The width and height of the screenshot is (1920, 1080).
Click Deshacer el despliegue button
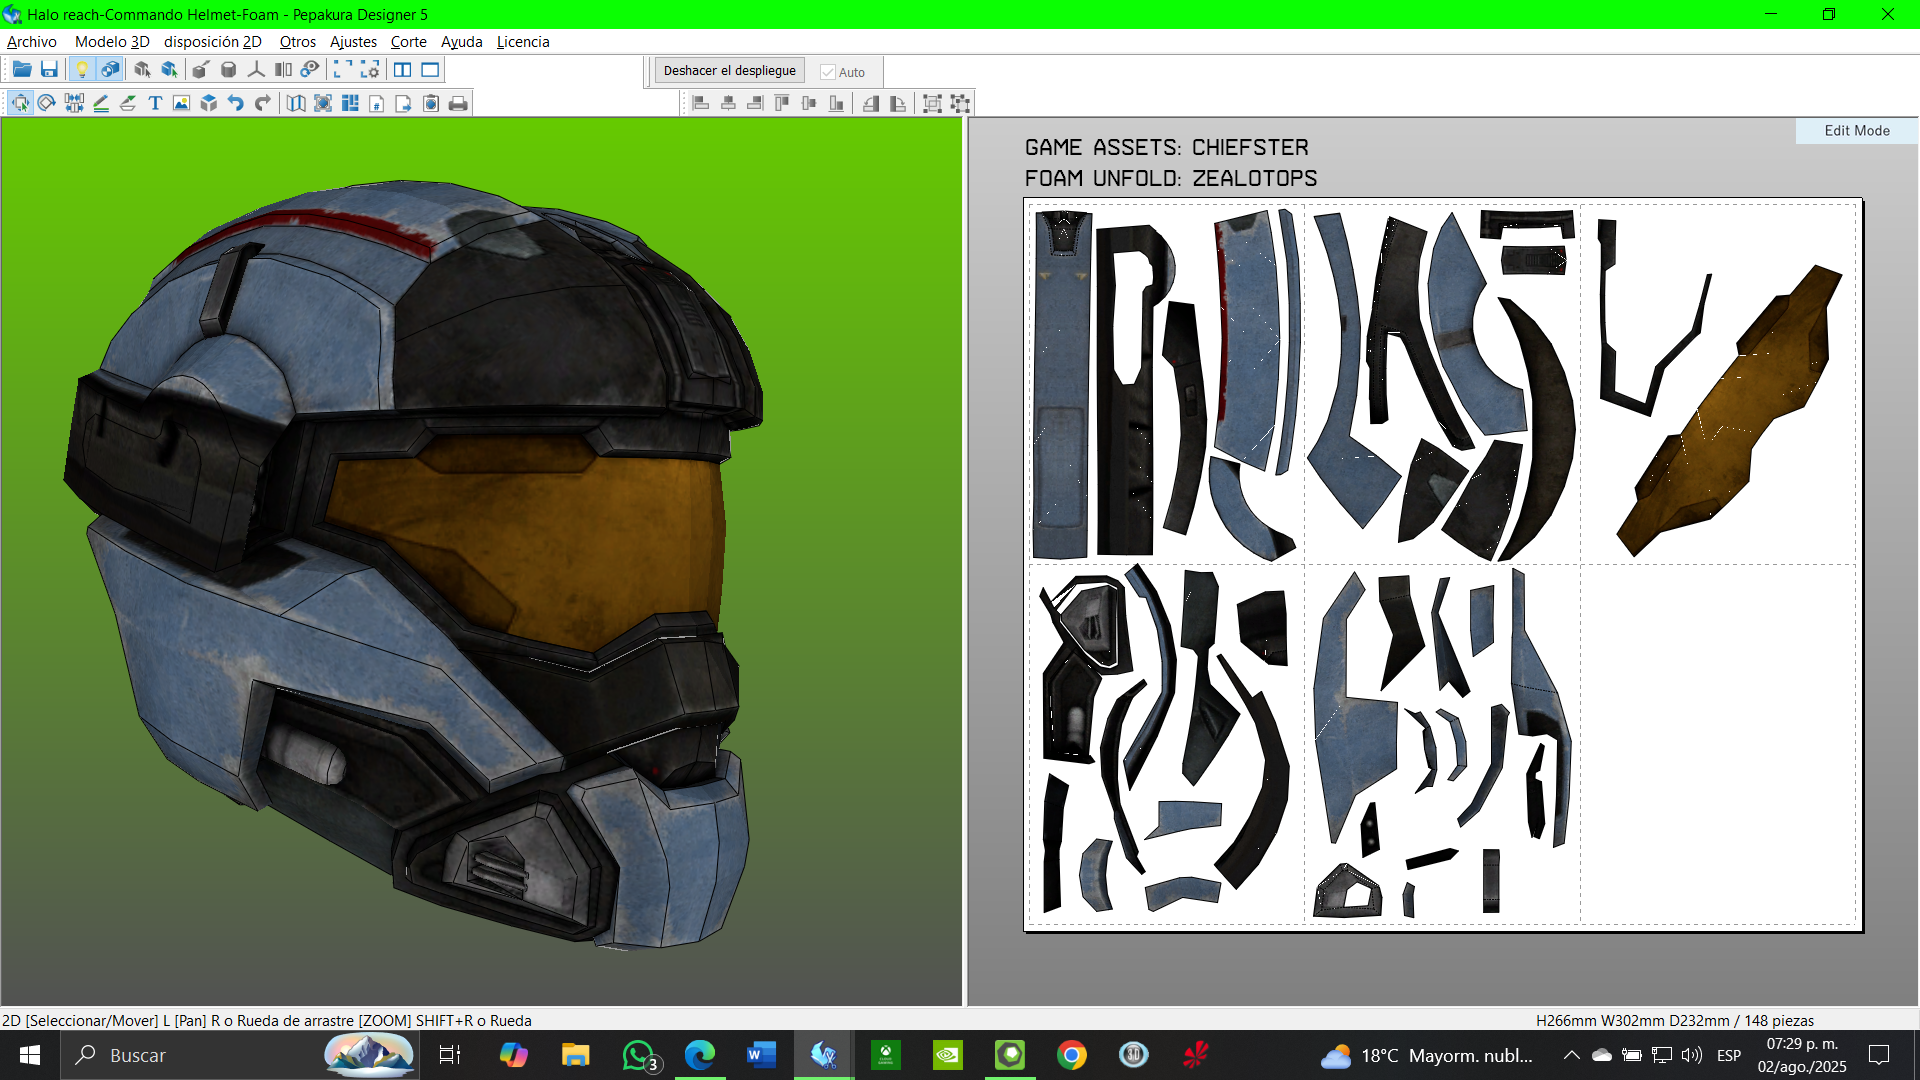click(730, 71)
